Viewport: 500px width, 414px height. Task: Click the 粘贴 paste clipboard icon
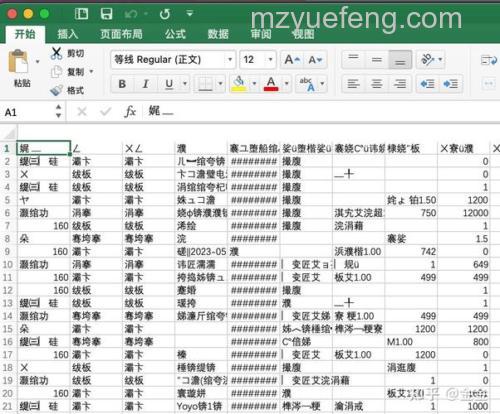pyautogui.click(x=19, y=62)
